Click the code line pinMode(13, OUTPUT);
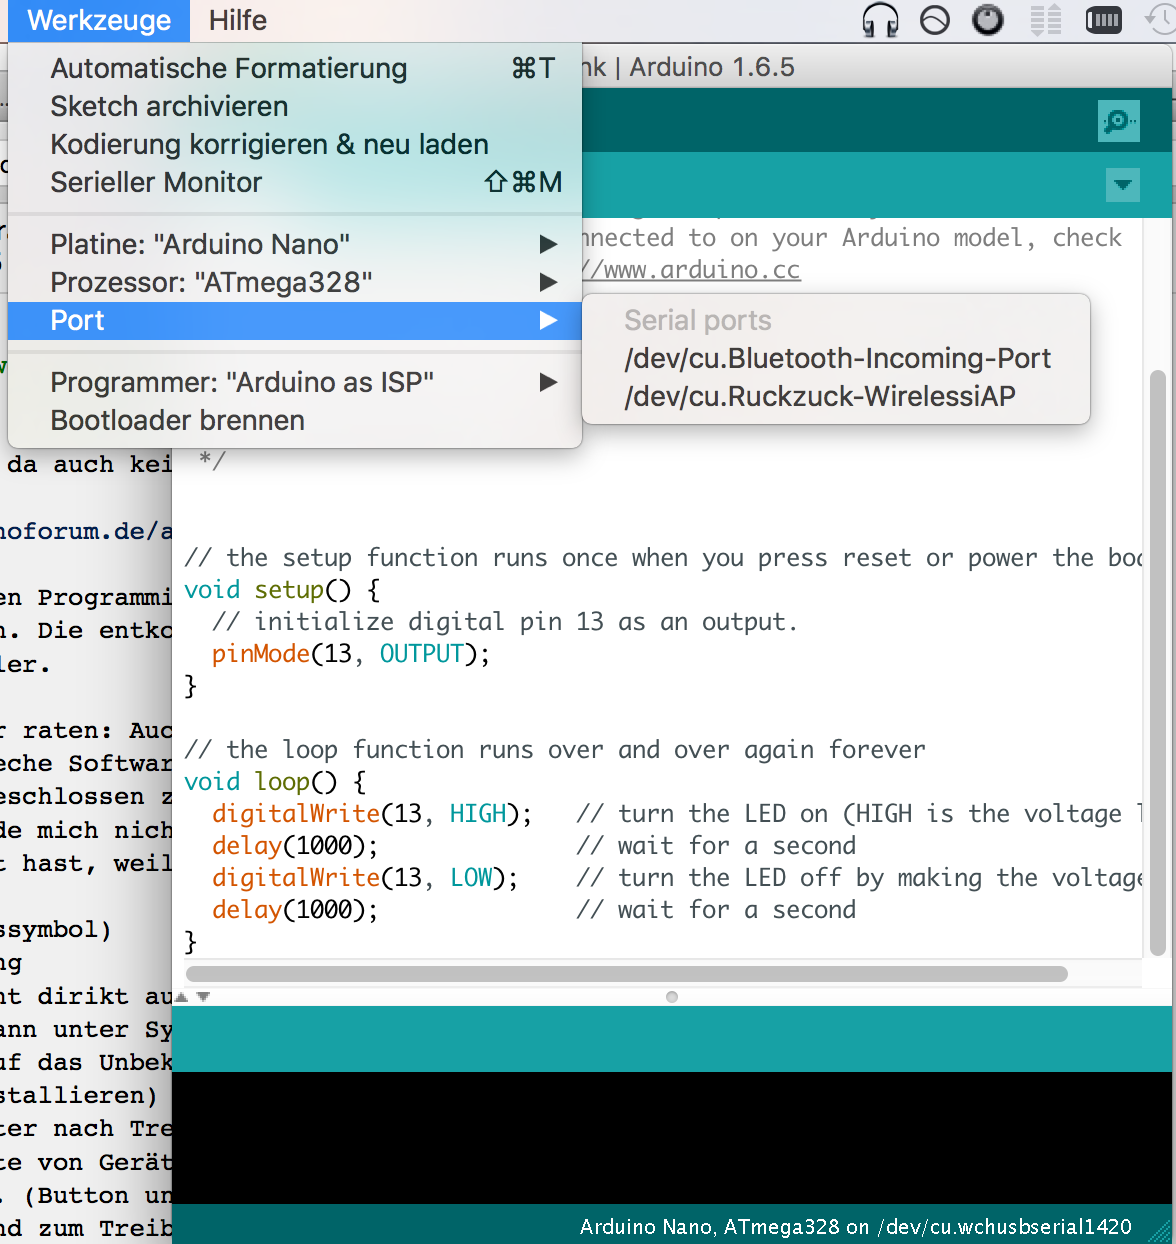The height and width of the screenshot is (1244, 1176). [351, 654]
